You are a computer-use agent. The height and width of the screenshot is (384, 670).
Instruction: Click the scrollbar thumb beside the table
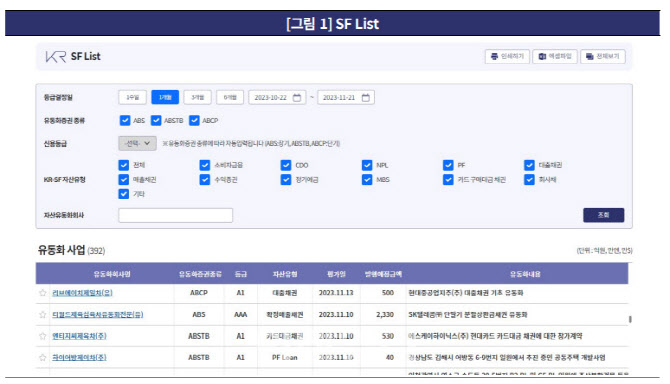(x=630, y=319)
